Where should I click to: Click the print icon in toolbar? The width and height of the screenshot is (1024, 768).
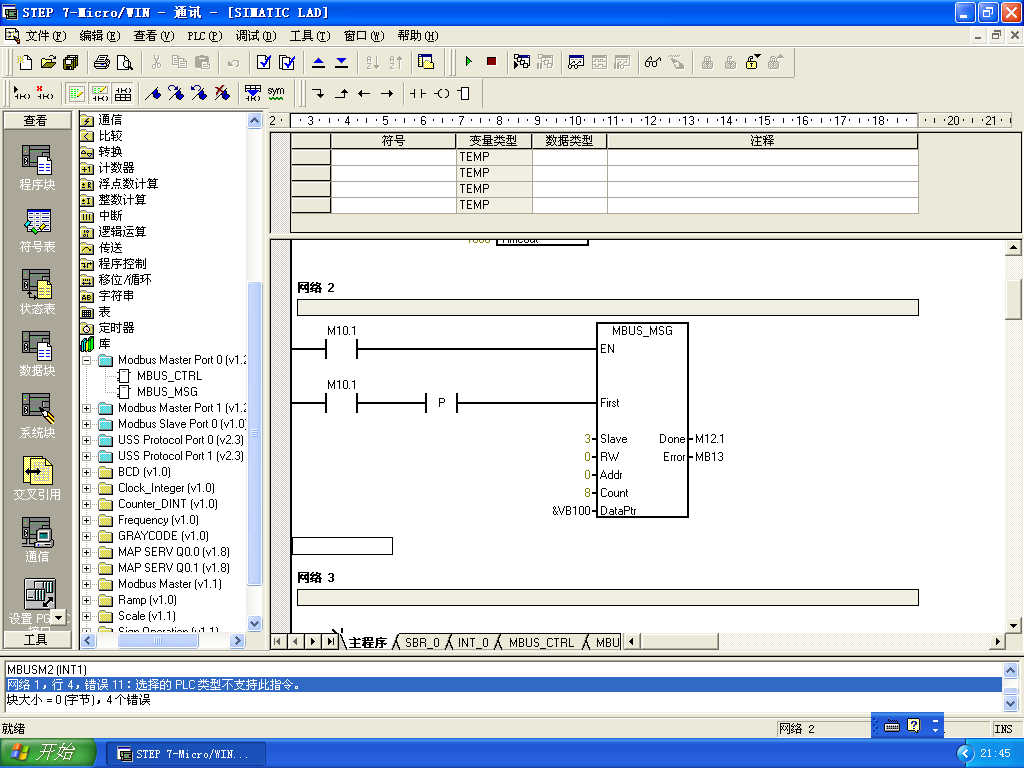tap(101, 62)
